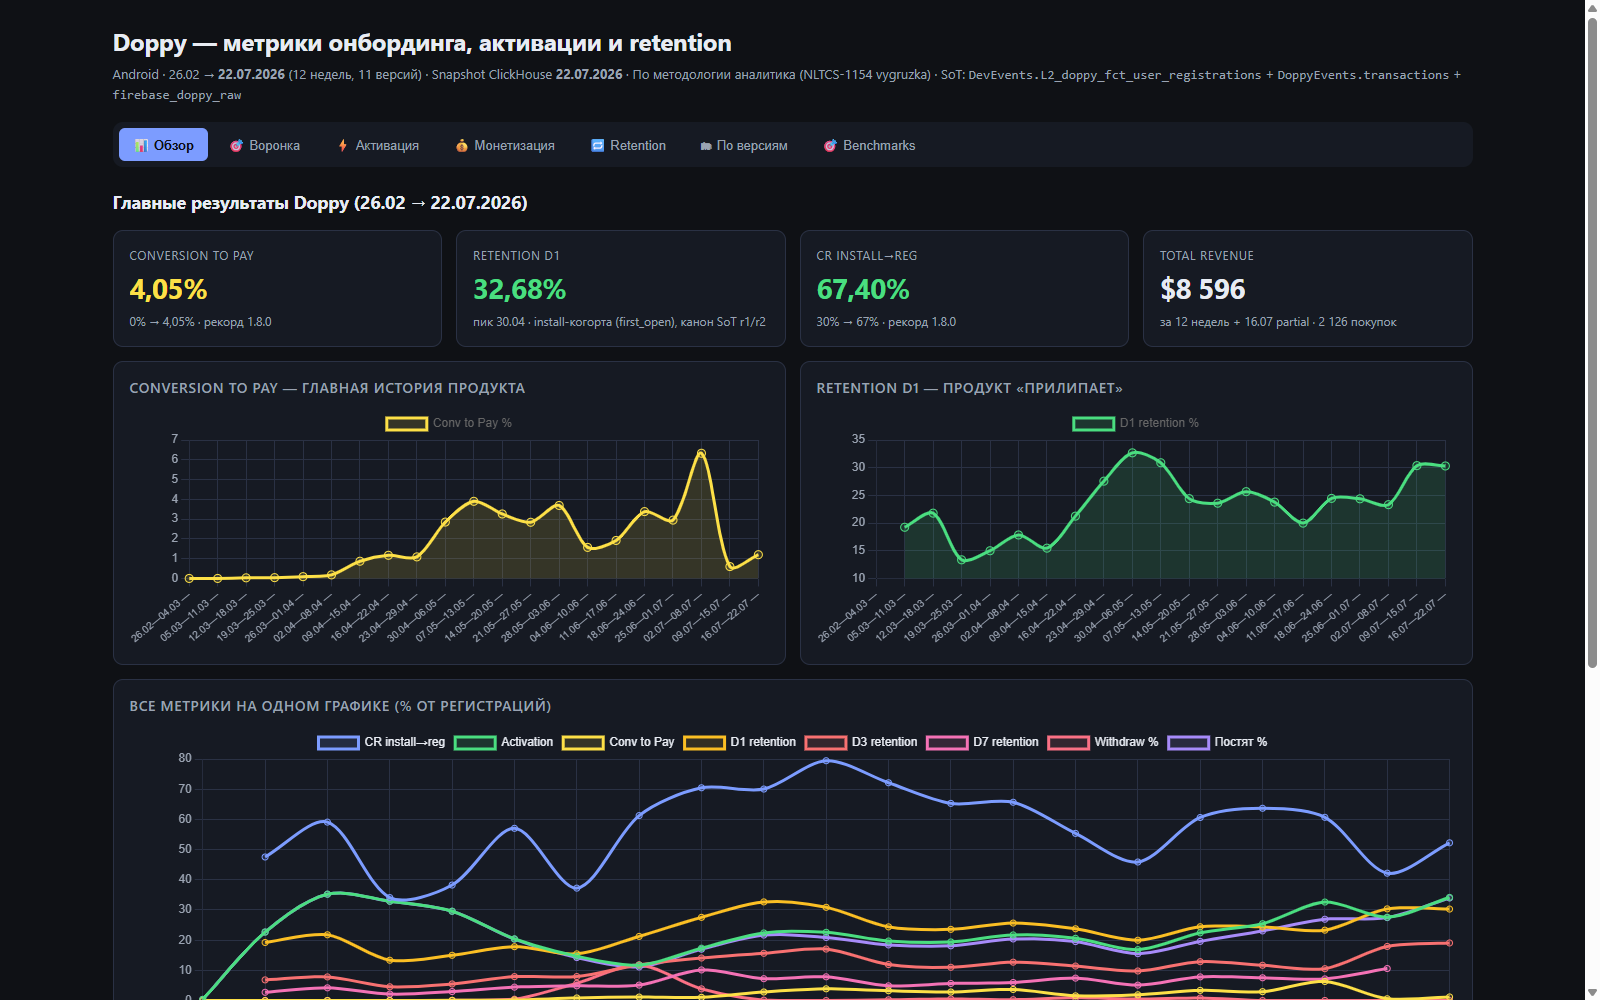
Task: Hide the D3 retention series
Action: coord(861,742)
